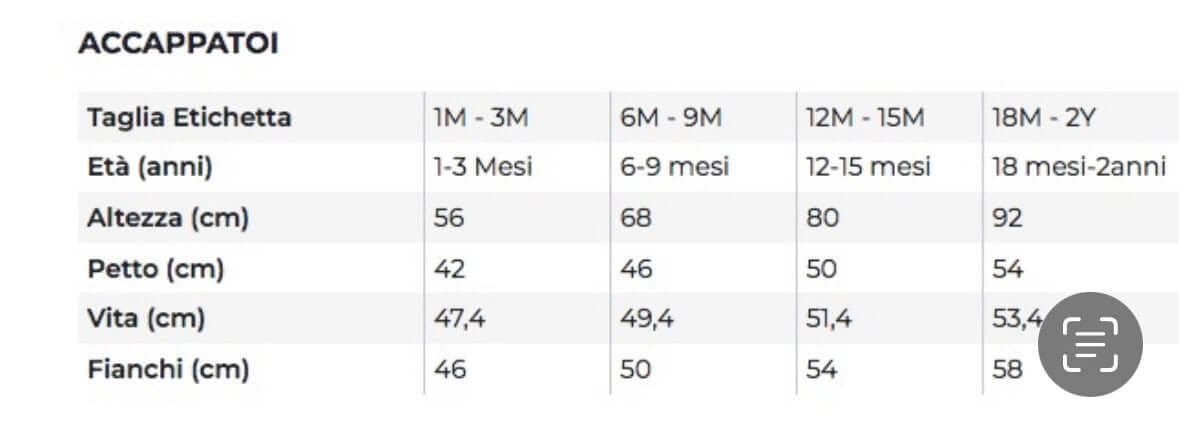
Task: Select waist value 51,4
Action: (x=829, y=319)
